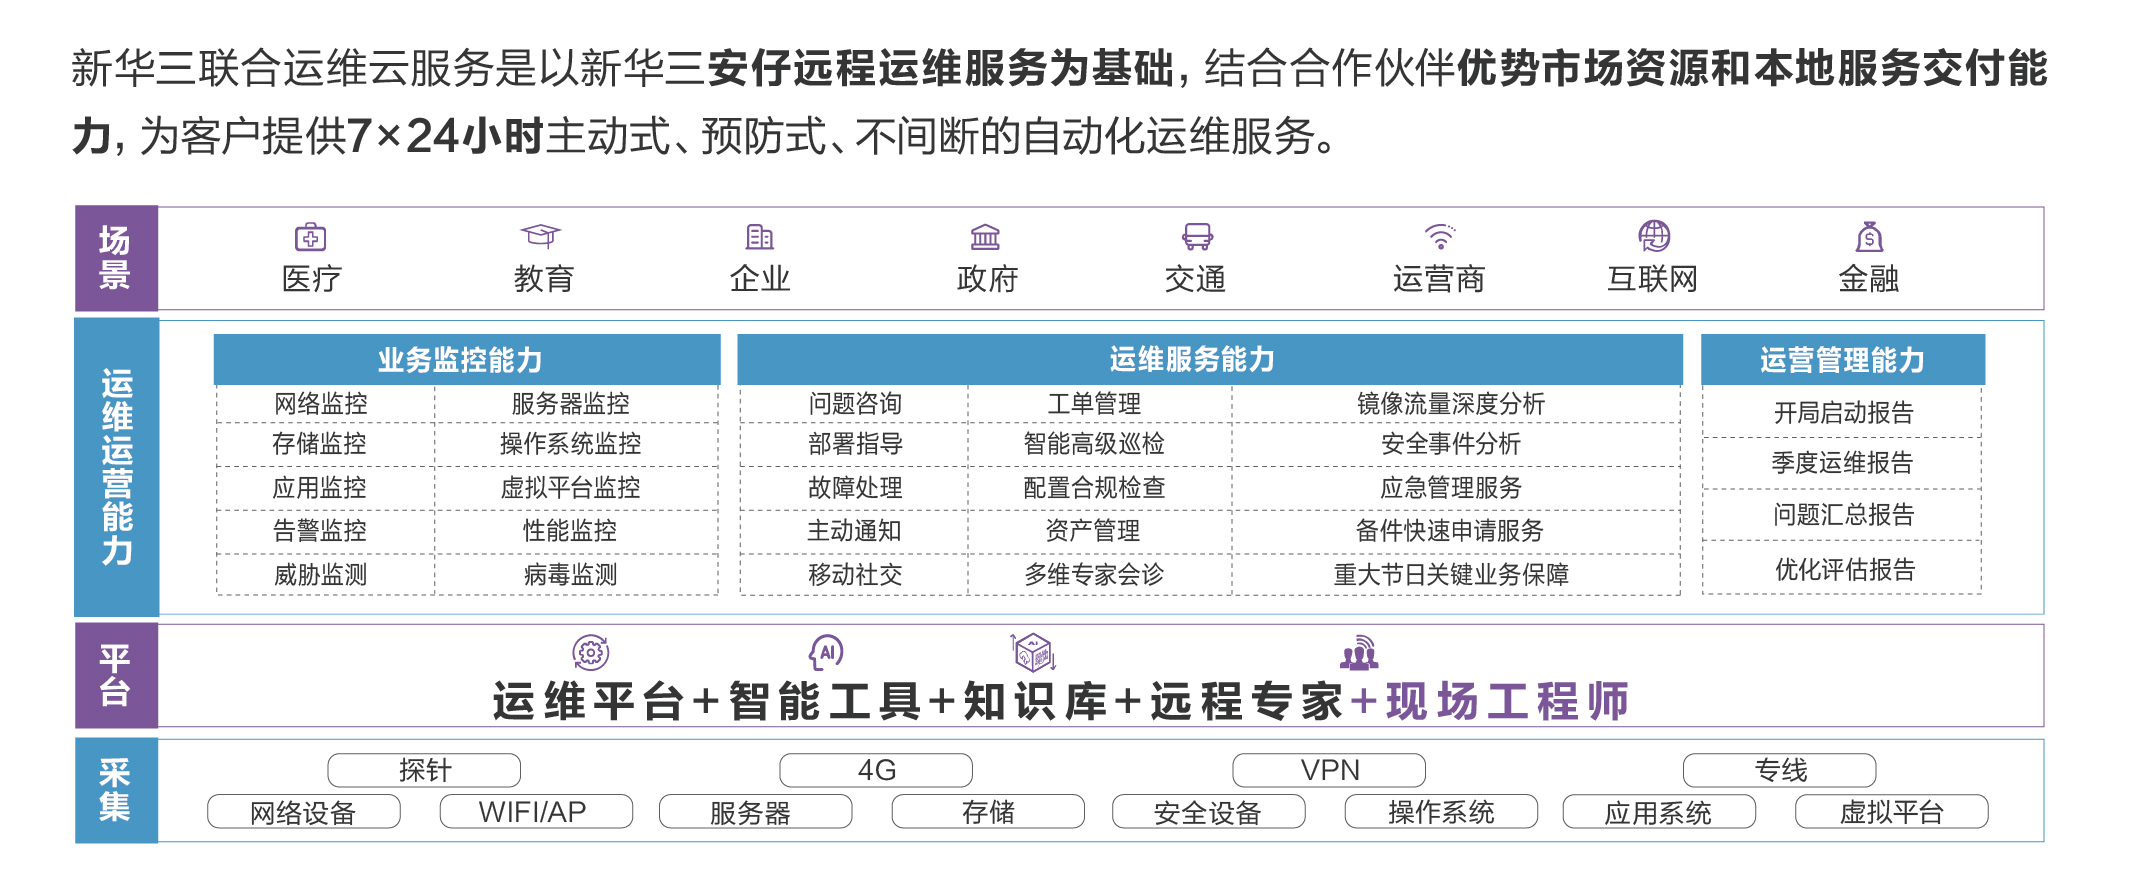This screenshot has width=2129, height=875.
Task: Click the office building icon above 企业
Action: point(760,237)
